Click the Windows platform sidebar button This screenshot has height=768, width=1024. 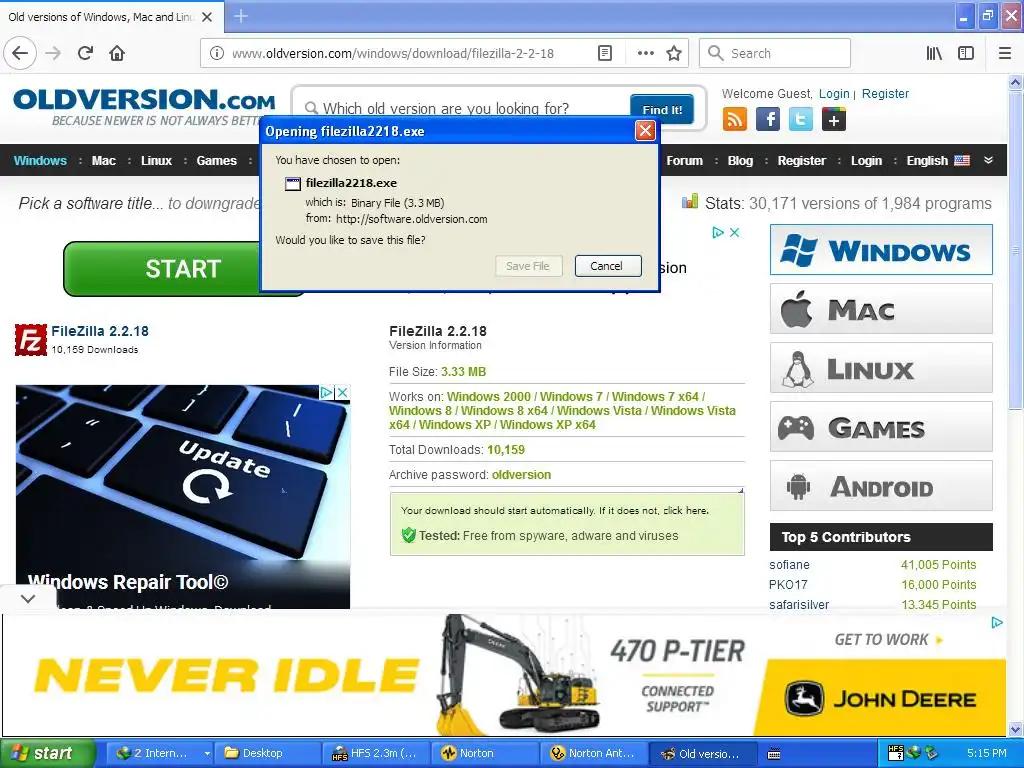click(881, 249)
